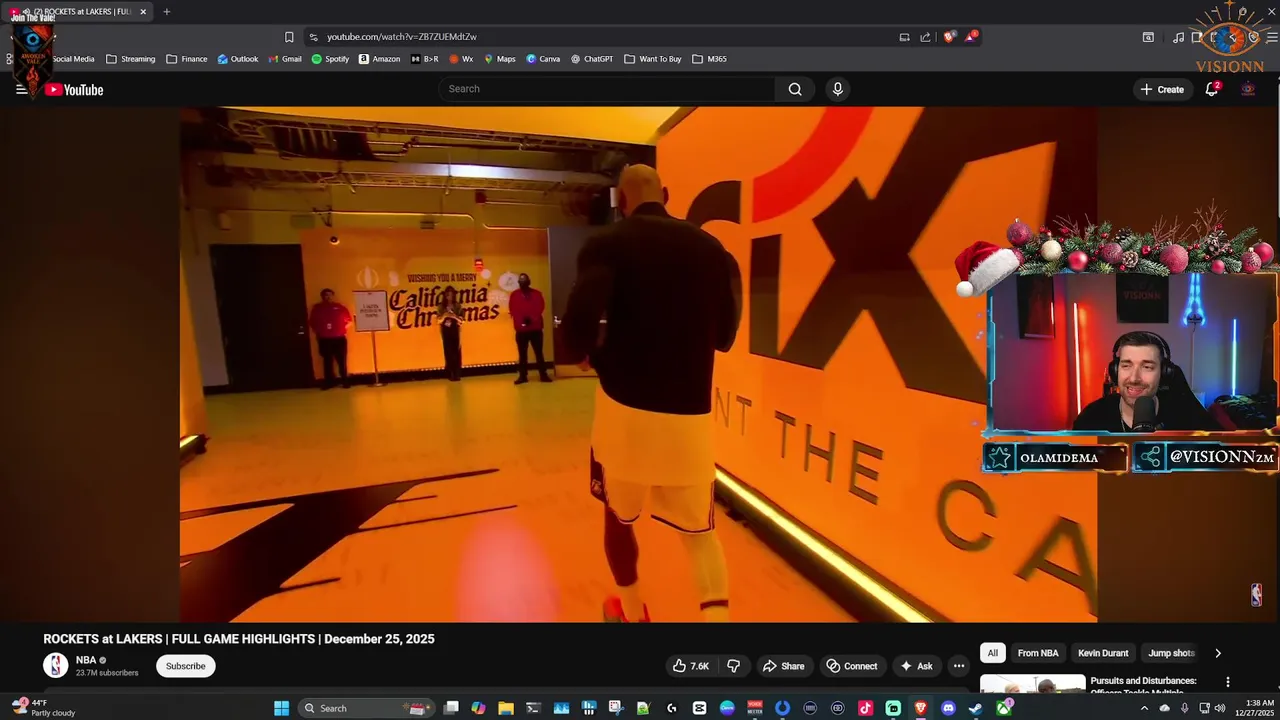Open the media playlist music note icon

coord(1179,37)
